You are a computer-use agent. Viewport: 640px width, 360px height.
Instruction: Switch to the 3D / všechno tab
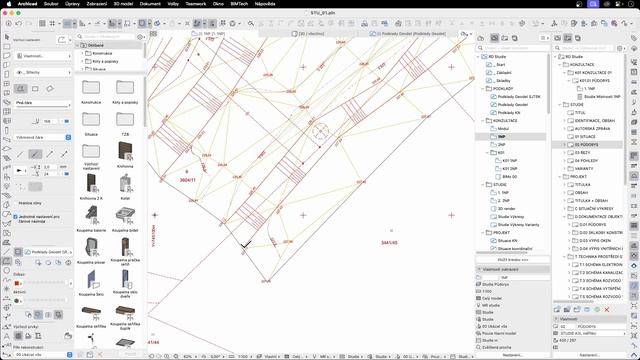tap(309, 33)
